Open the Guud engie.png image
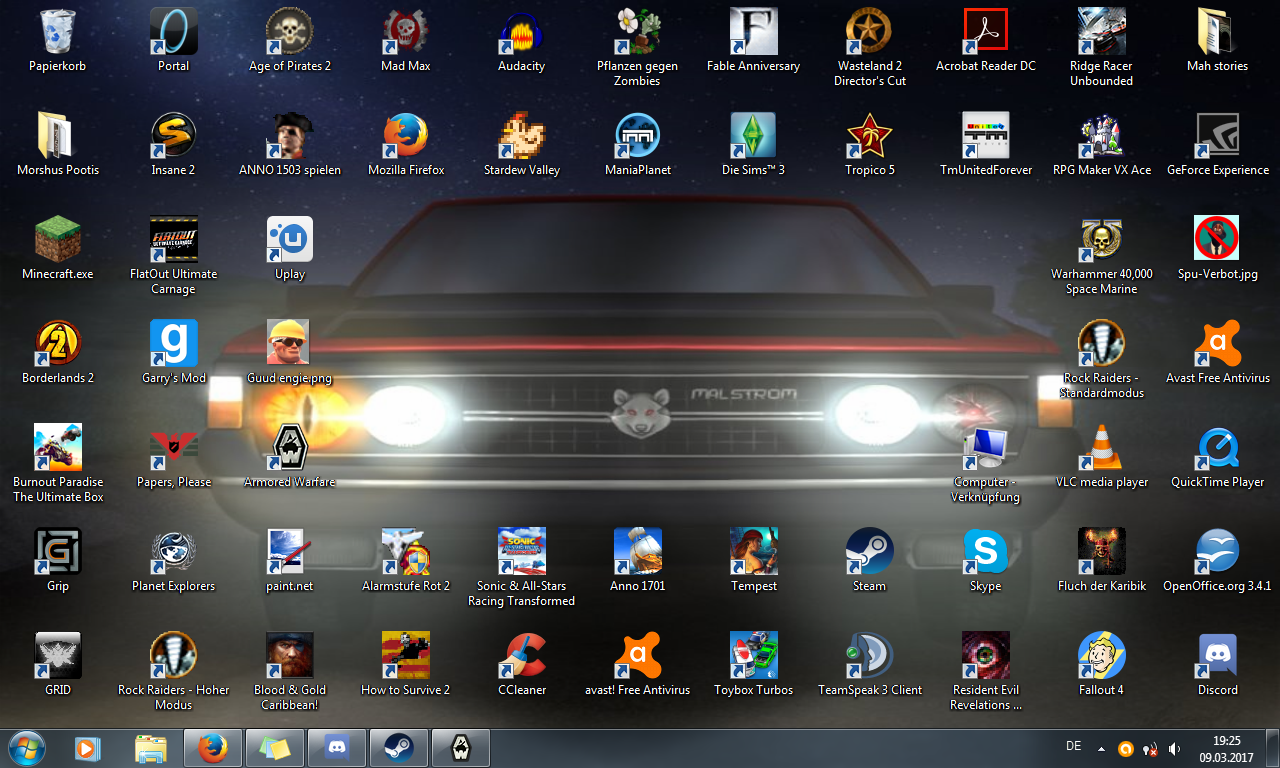Screen dimensions: 1280x768 [290, 344]
